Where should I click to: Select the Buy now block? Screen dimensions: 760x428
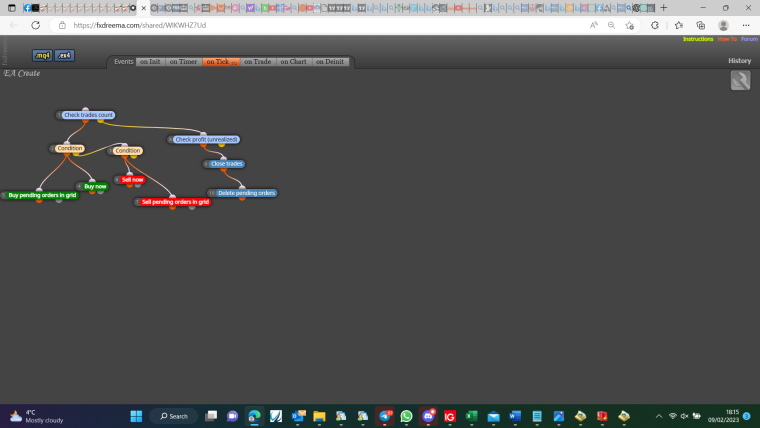tap(93, 186)
